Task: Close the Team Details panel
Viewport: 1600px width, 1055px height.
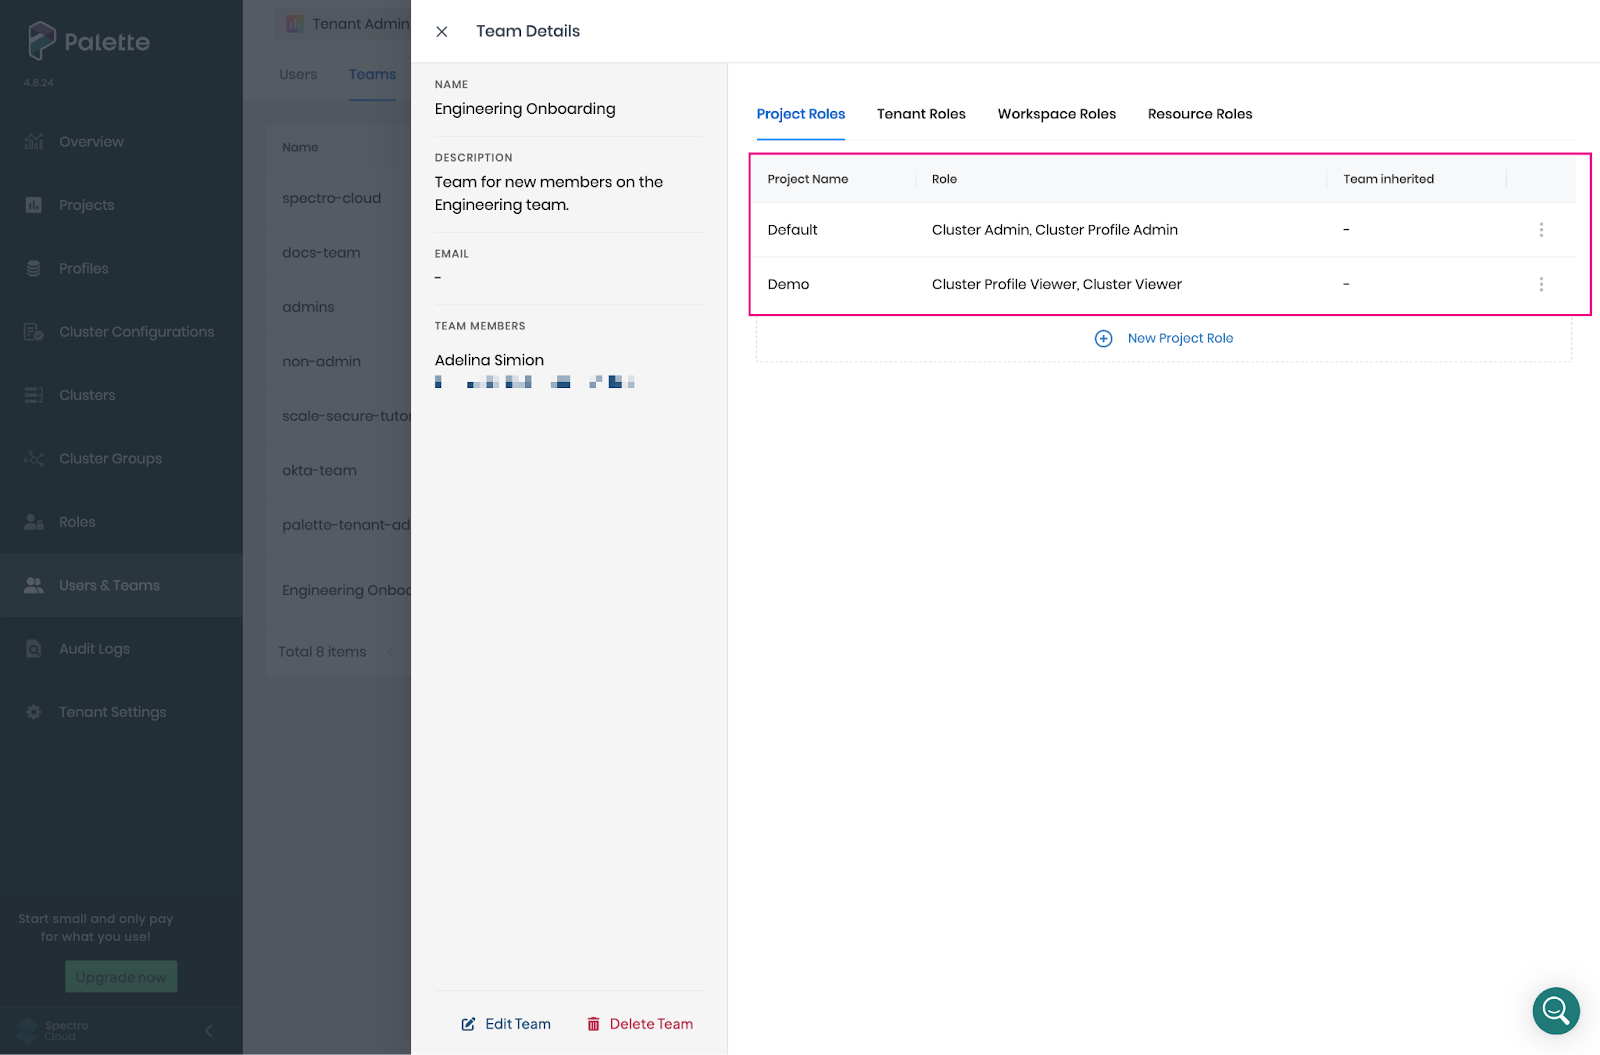Action: tap(441, 31)
